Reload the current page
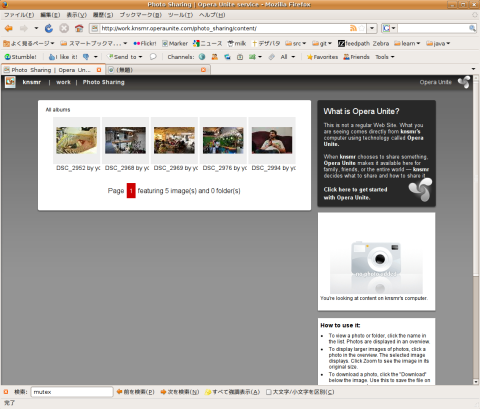 point(49,29)
